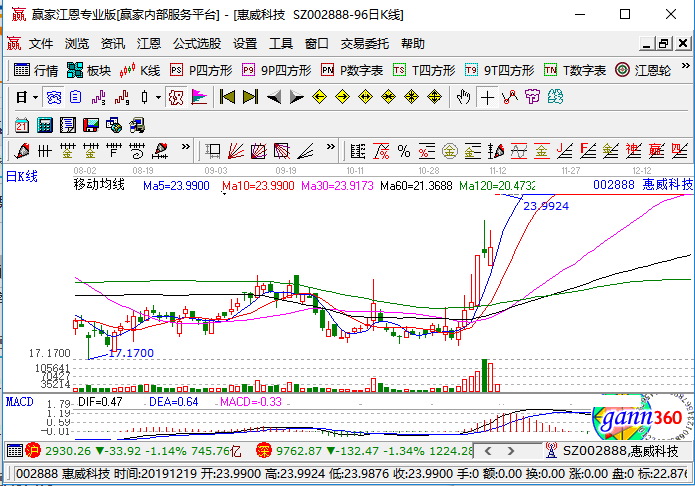Open the P四方形 tool
The image size is (695, 486).
[201, 70]
